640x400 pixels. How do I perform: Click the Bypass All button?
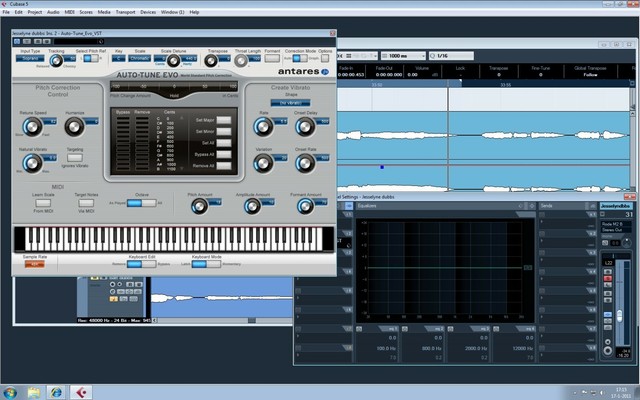[x=224, y=154]
